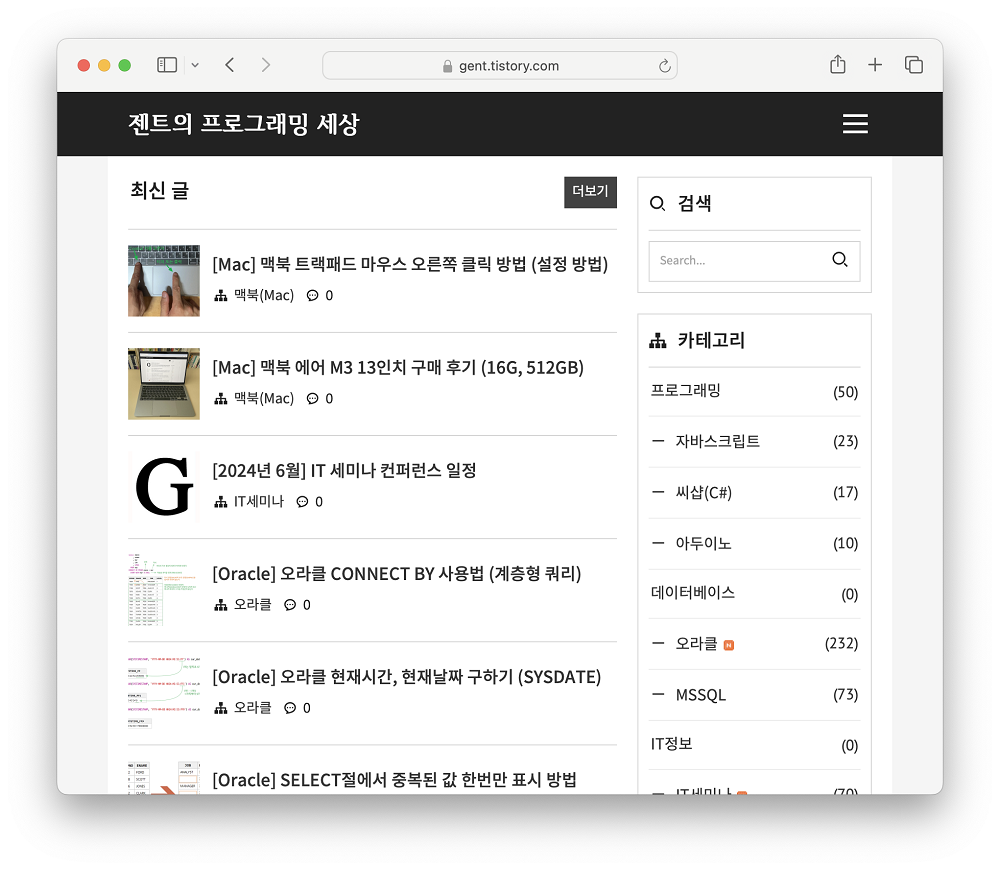Image resolution: width=1000 pixels, height=870 pixels.
Task: Click category sitemap icon on SYSDATE post
Action: point(221,708)
